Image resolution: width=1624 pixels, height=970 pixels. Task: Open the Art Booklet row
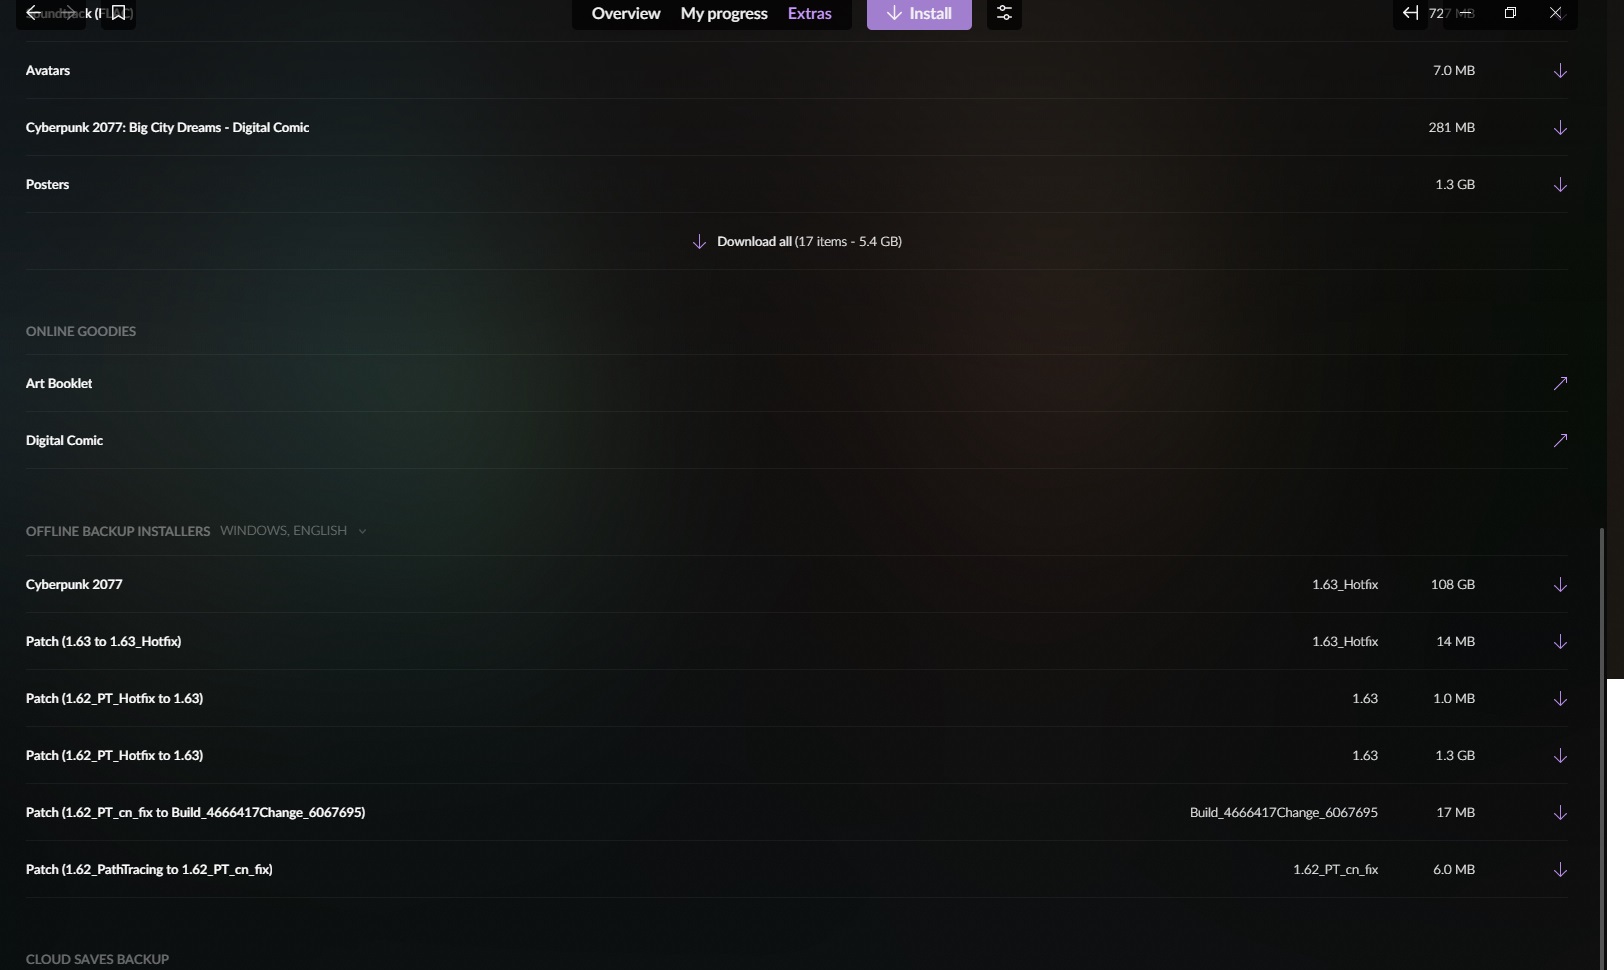pyautogui.click(x=796, y=384)
